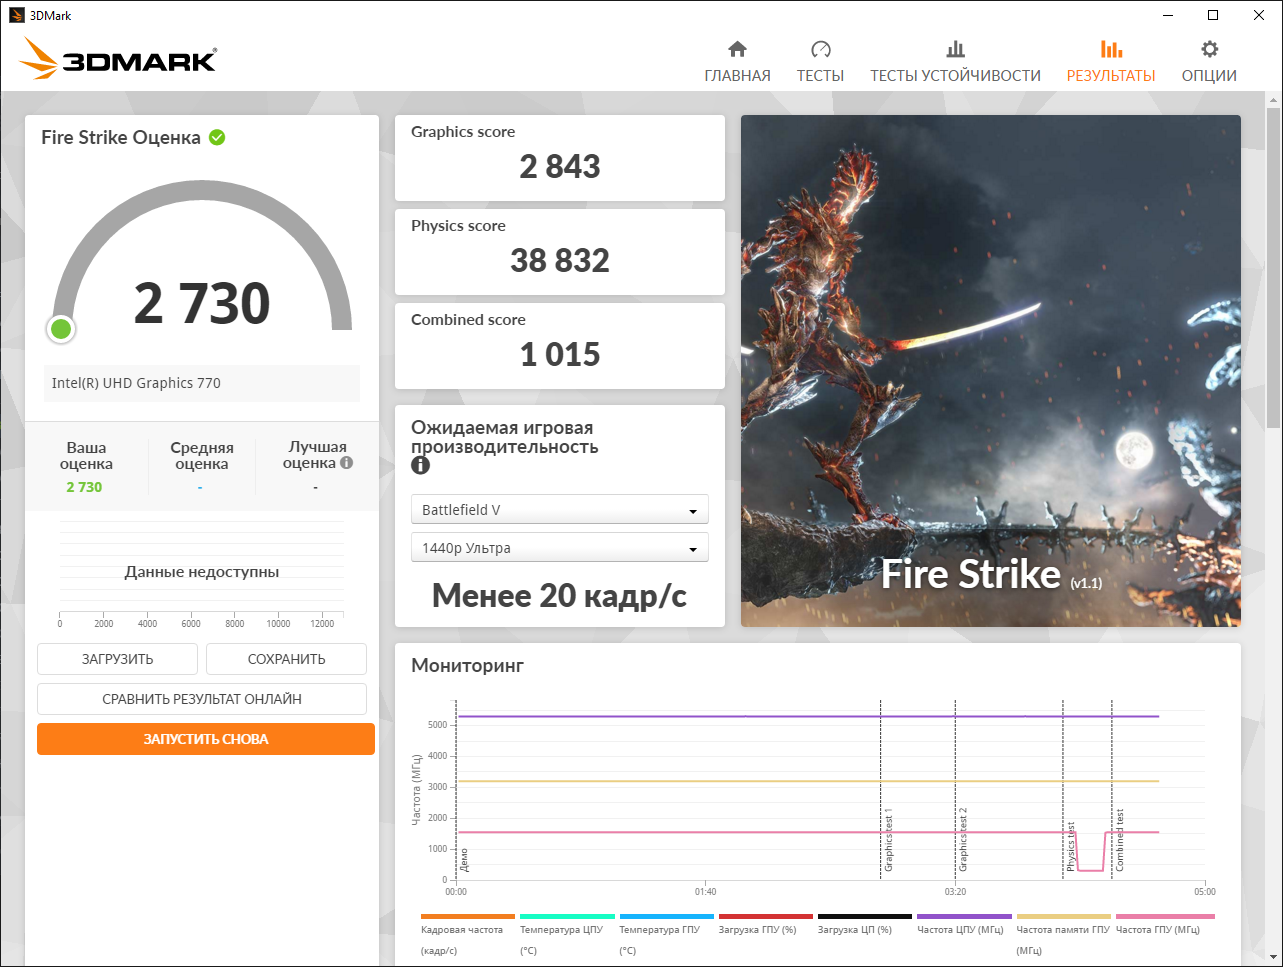The width and height of the screenshot is (1283, 967).
Task: Toggle the Частота ЦПУ purple legend swatch
Action: coord(964,916)
